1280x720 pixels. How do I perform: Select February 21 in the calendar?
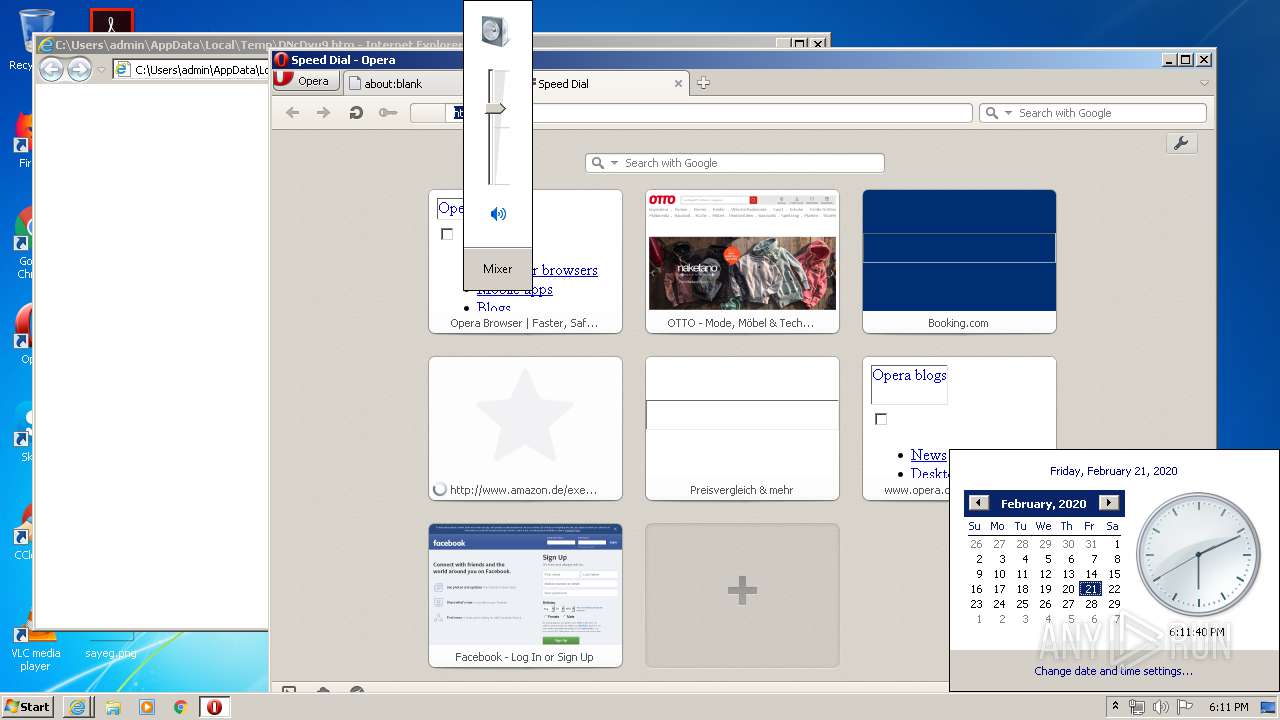pyautogui.click(x=1090, y=589)
